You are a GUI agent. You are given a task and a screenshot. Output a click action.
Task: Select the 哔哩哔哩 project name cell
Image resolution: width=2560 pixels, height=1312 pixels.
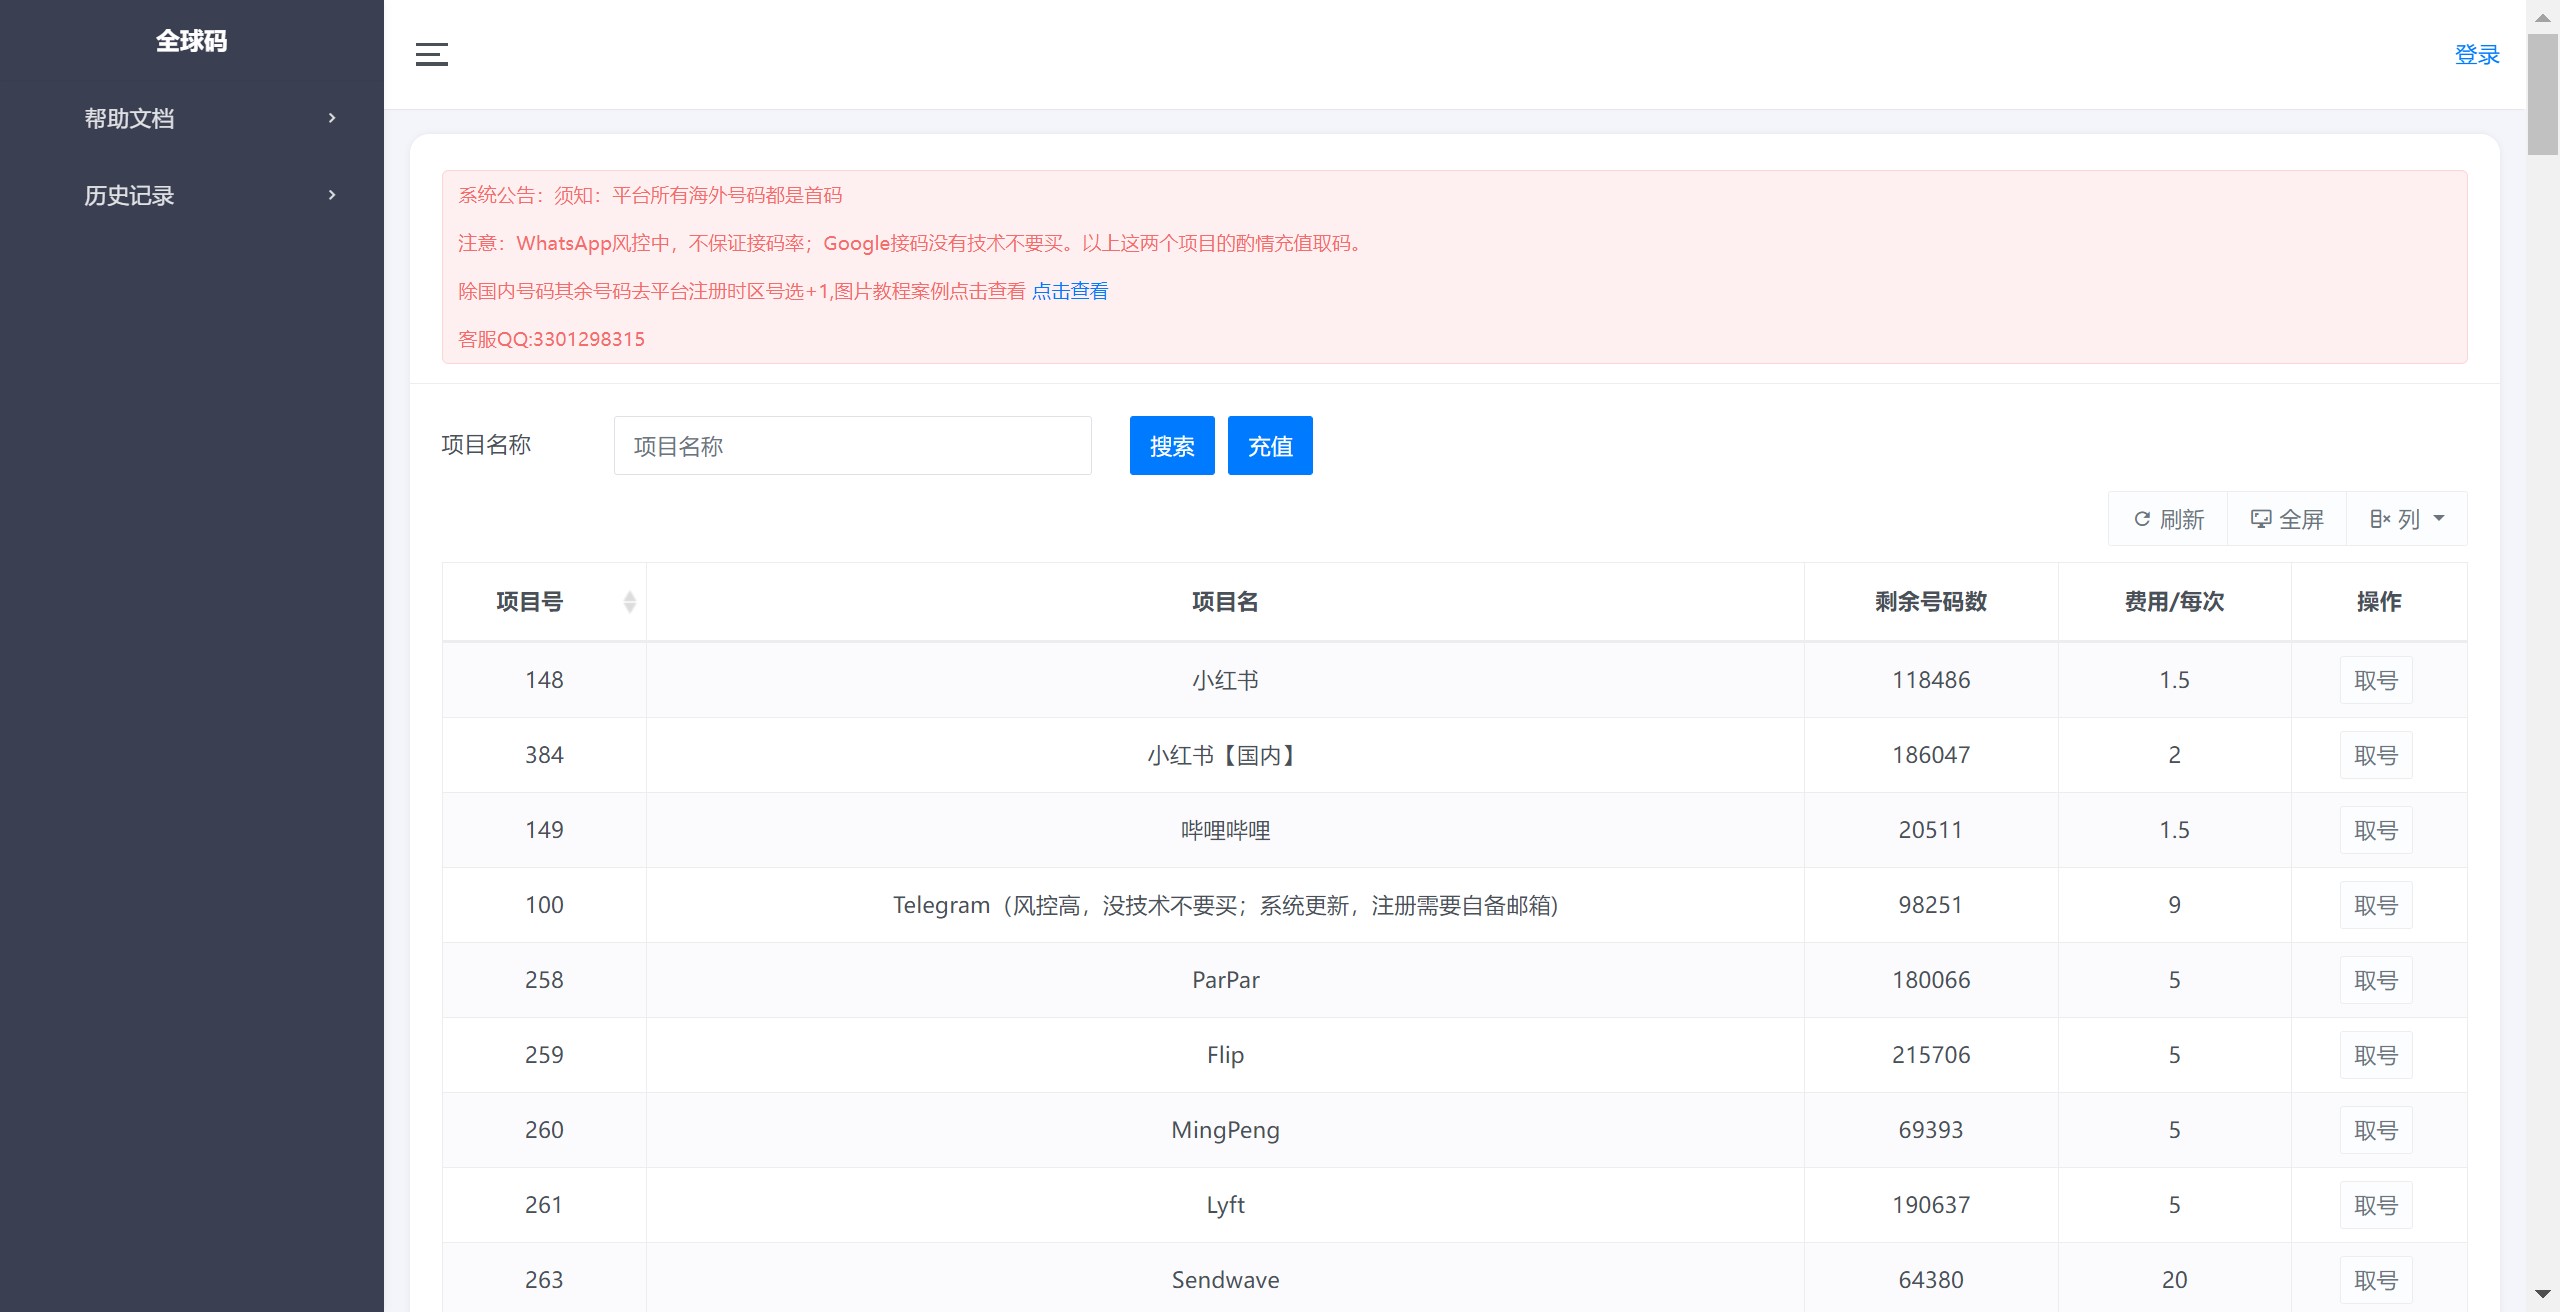1225,830
